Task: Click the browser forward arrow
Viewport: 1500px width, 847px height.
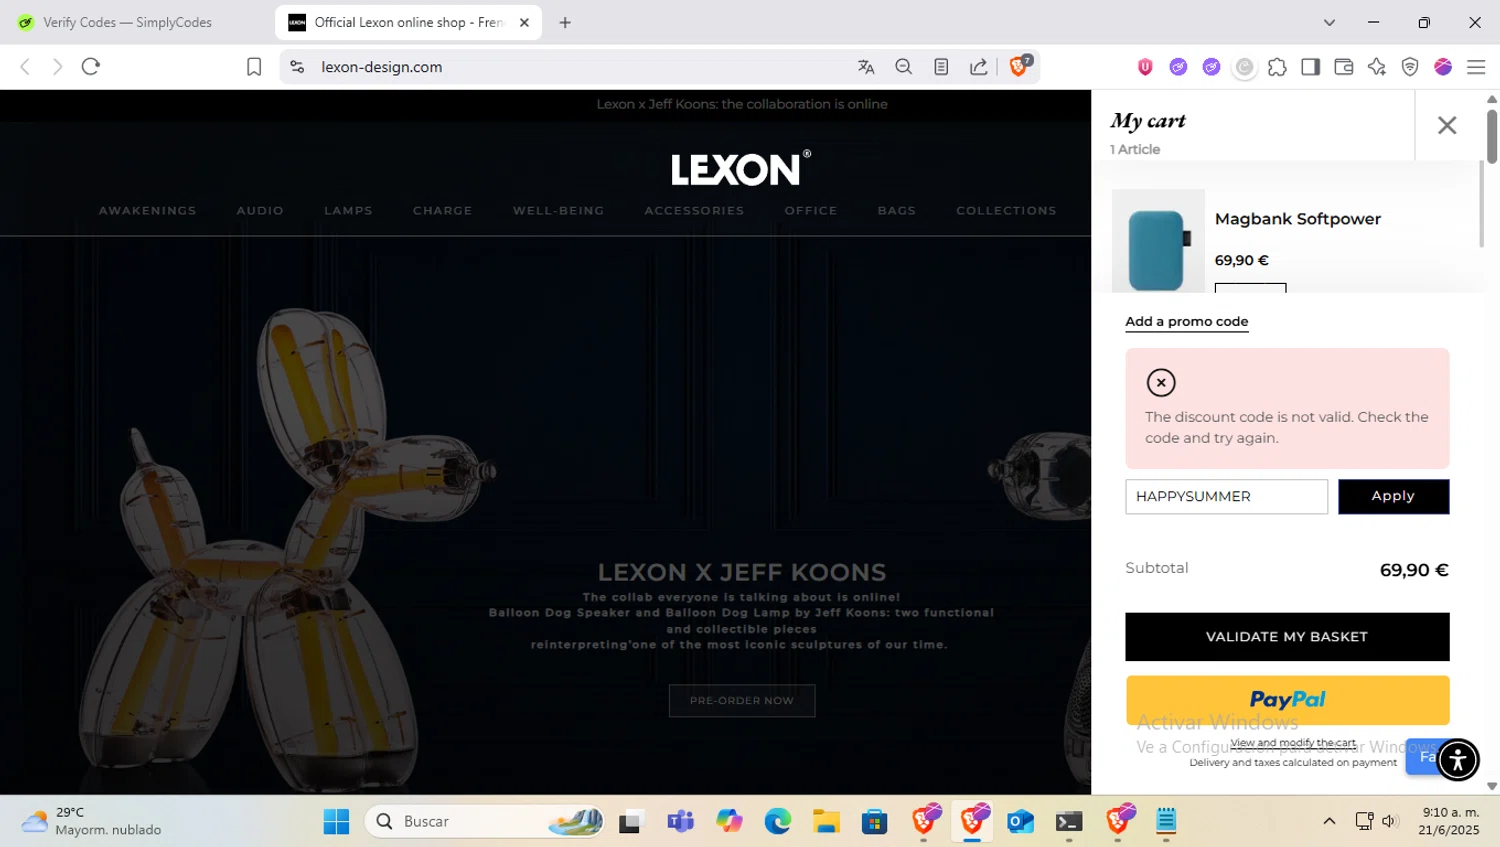Action: tap(58, 67)
